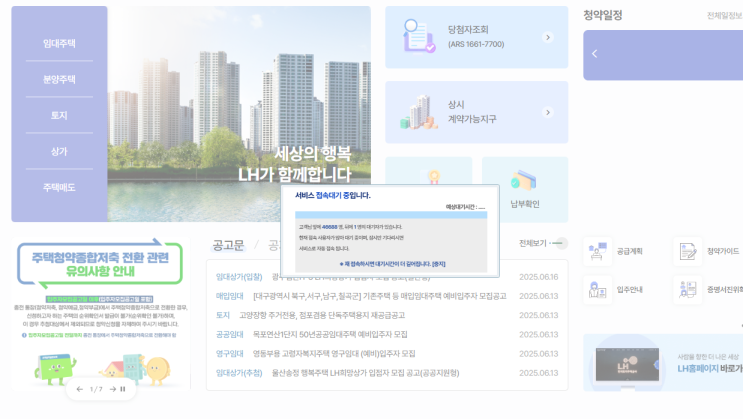Click the 공공임대 category label

tap(229, 335)
